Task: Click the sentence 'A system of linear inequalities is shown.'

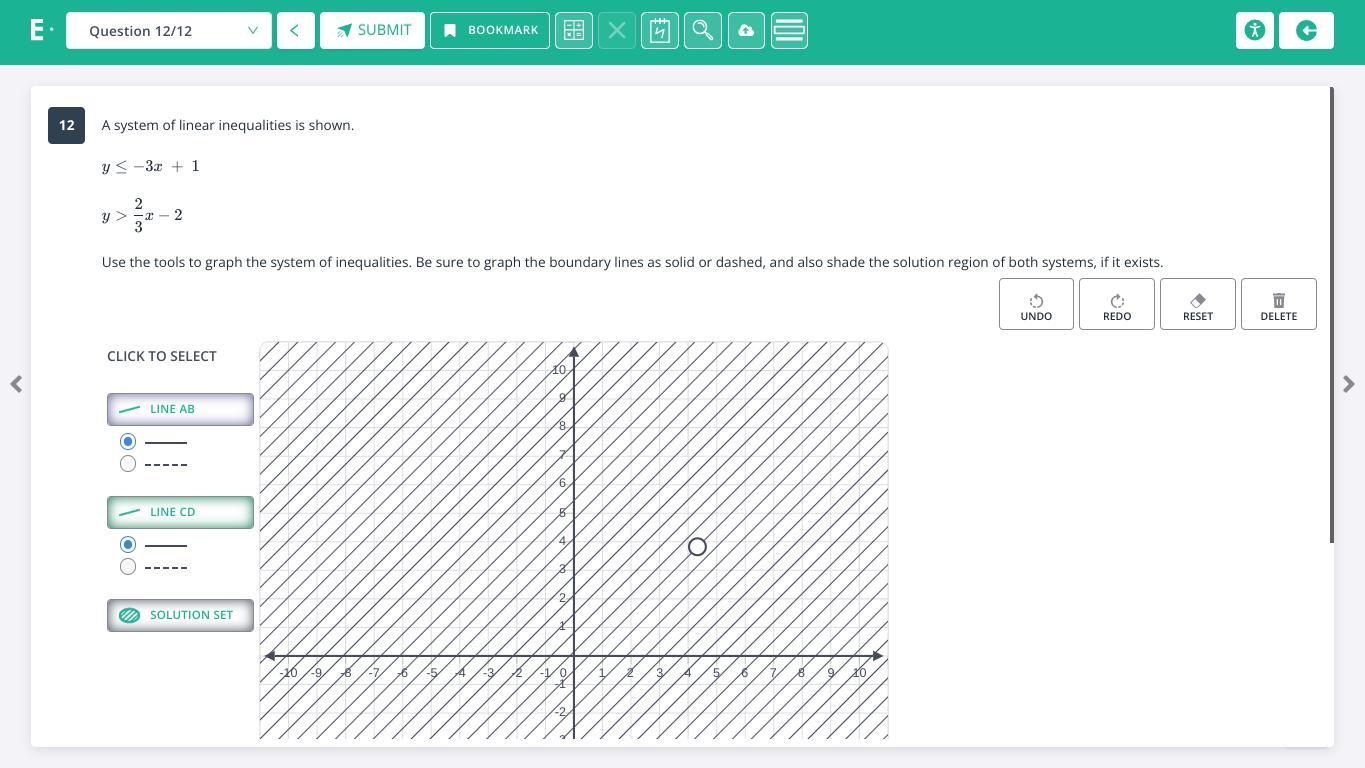Action: pos(228,125)
